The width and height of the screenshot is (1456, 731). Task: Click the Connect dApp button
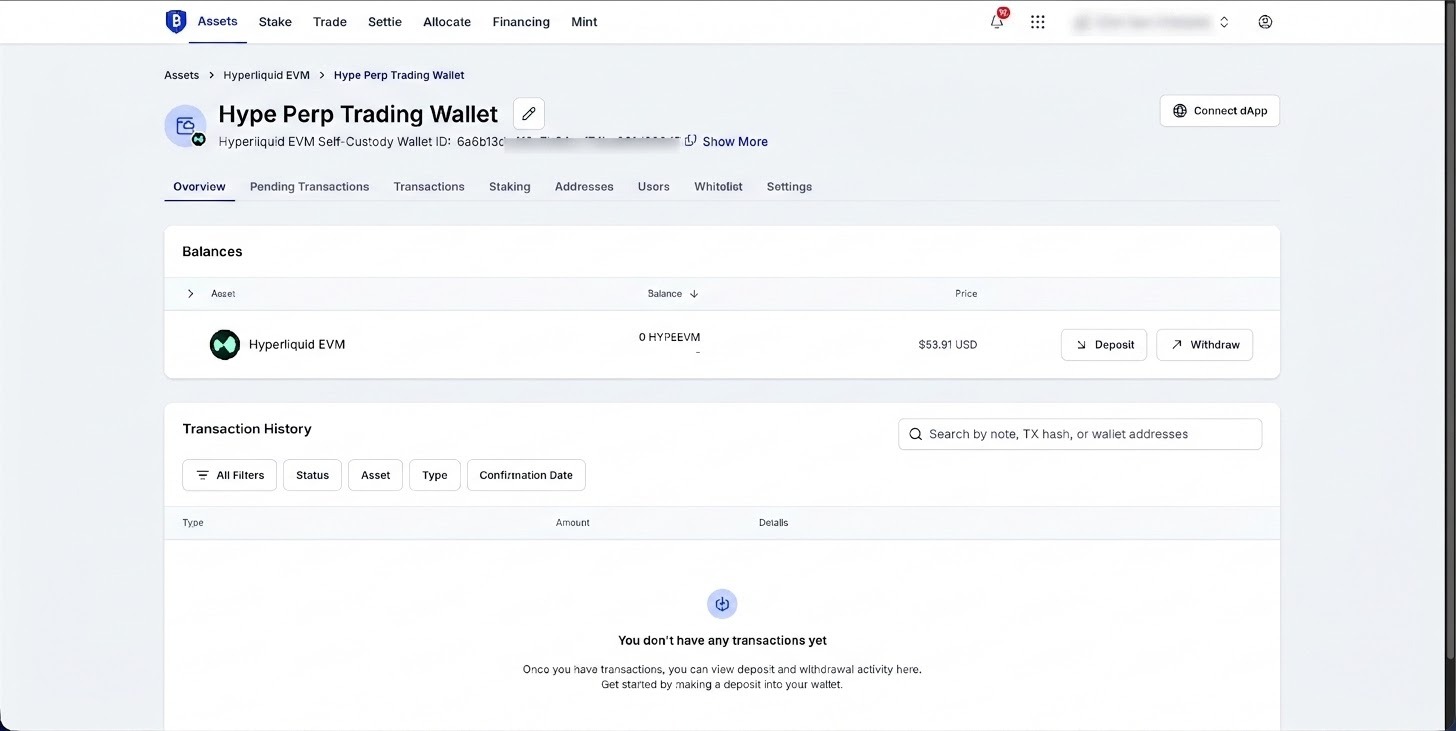1219,111
